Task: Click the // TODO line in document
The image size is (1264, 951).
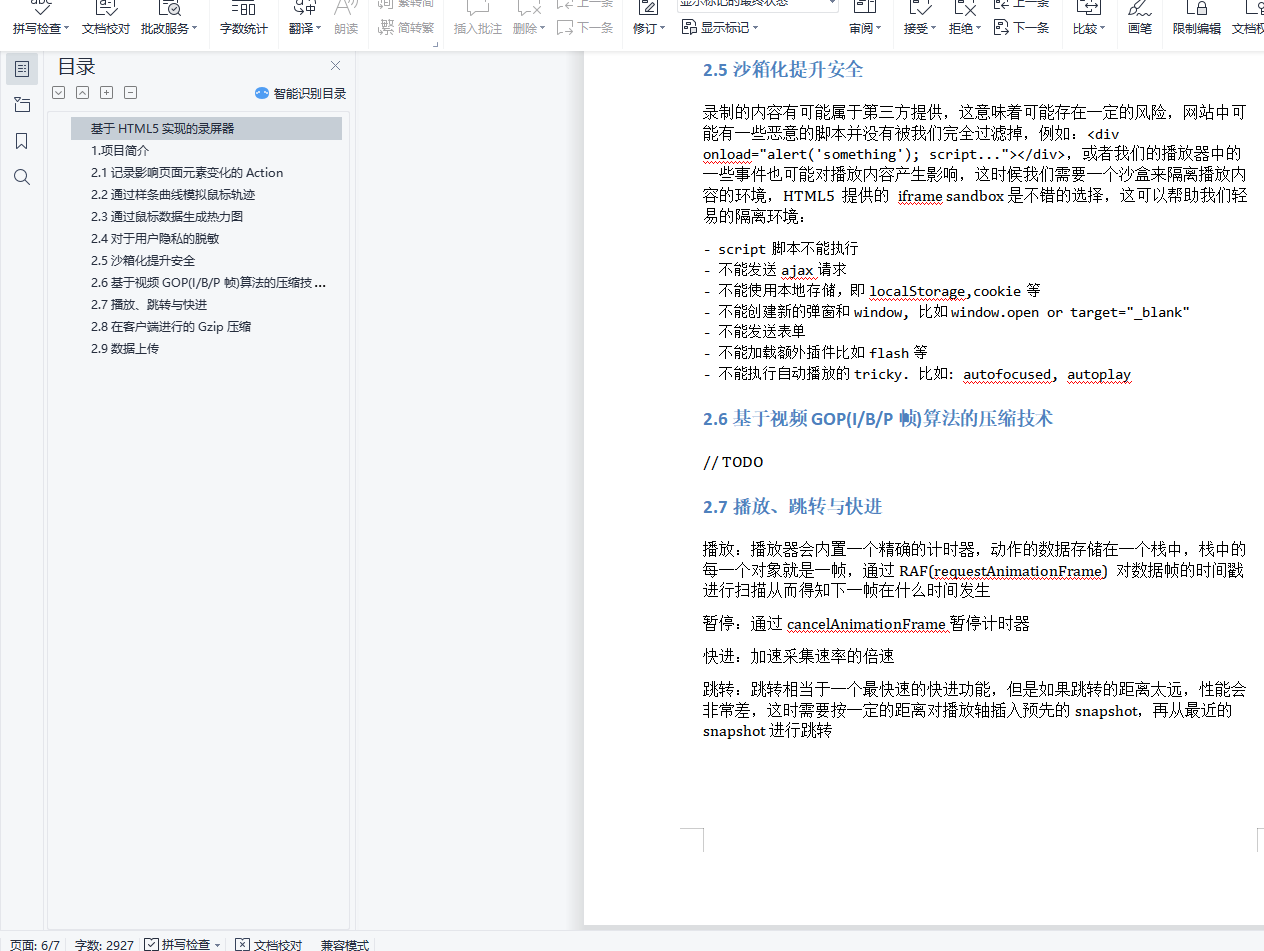Action: click(x=733, y=462)
